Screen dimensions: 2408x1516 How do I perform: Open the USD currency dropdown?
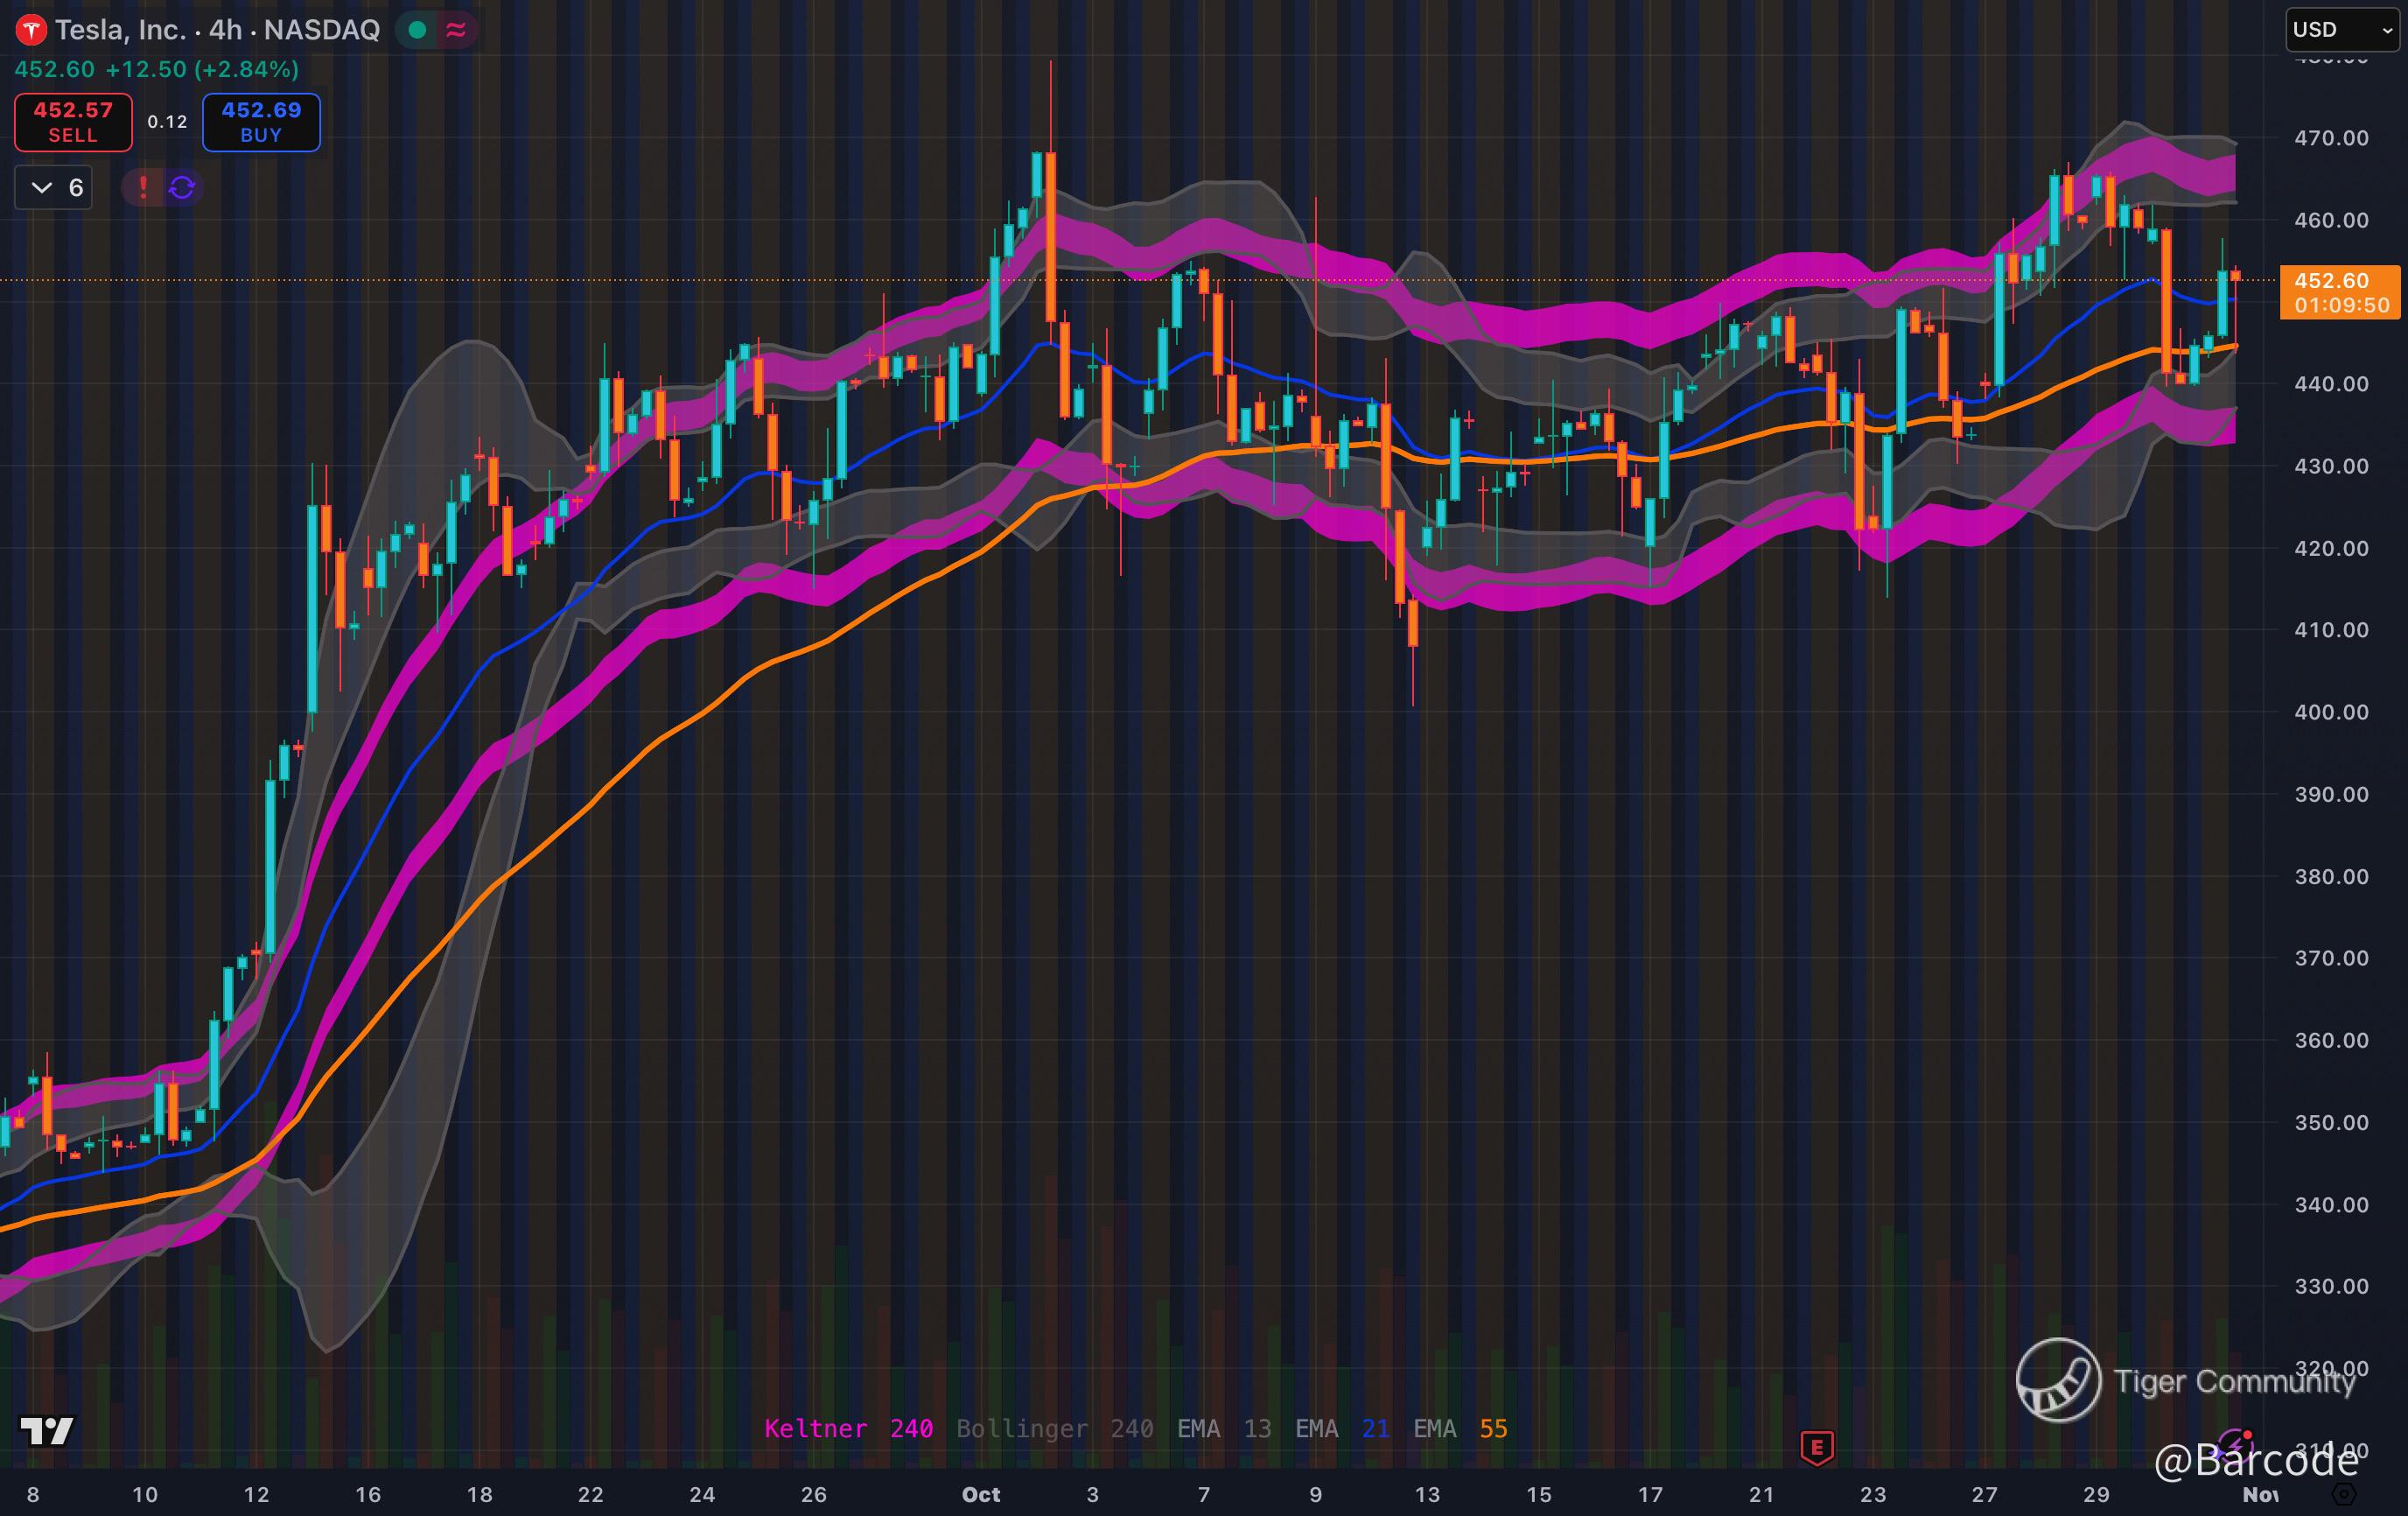[x=2344, y=30]
